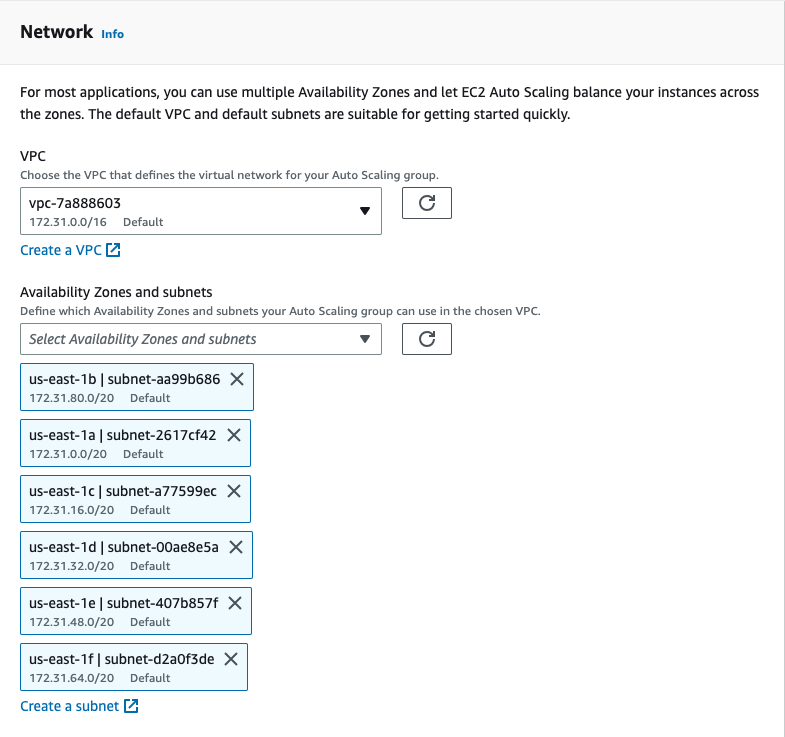Image resolution: width=785 pixels, height=737 pixels.
Task: Select the us-east-1b subnet token label
Action: (125, 380)
